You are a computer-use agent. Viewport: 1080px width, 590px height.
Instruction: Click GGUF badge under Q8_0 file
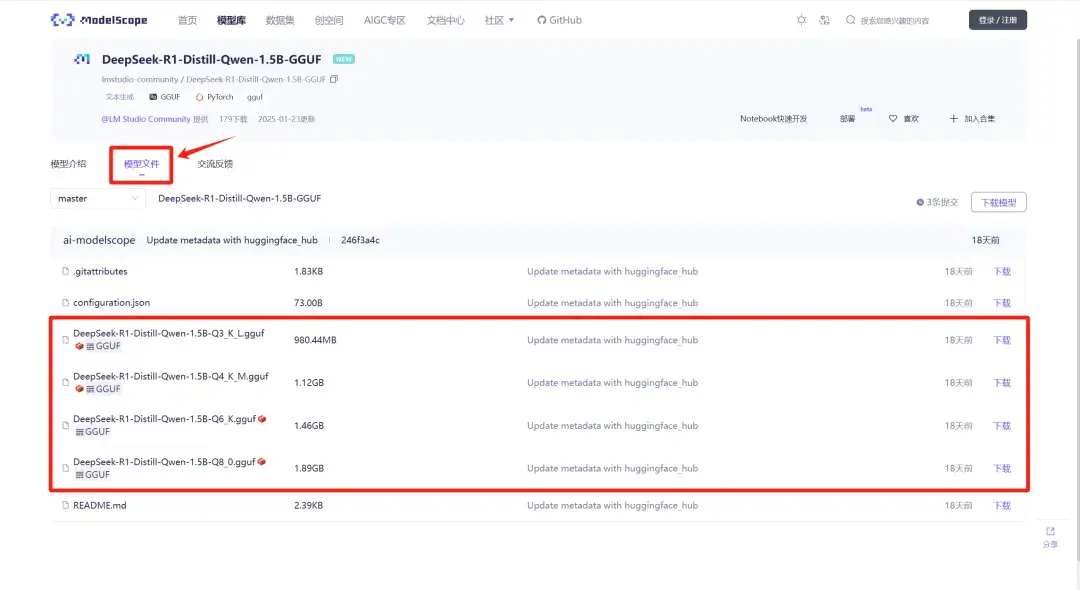coord(92,474)
